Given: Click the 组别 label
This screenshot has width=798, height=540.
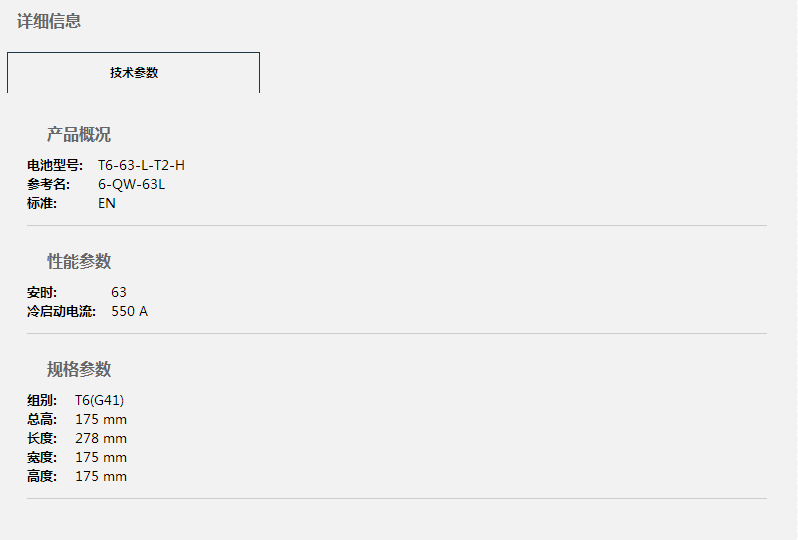Looking at the screenshot, I should [42, 400].
